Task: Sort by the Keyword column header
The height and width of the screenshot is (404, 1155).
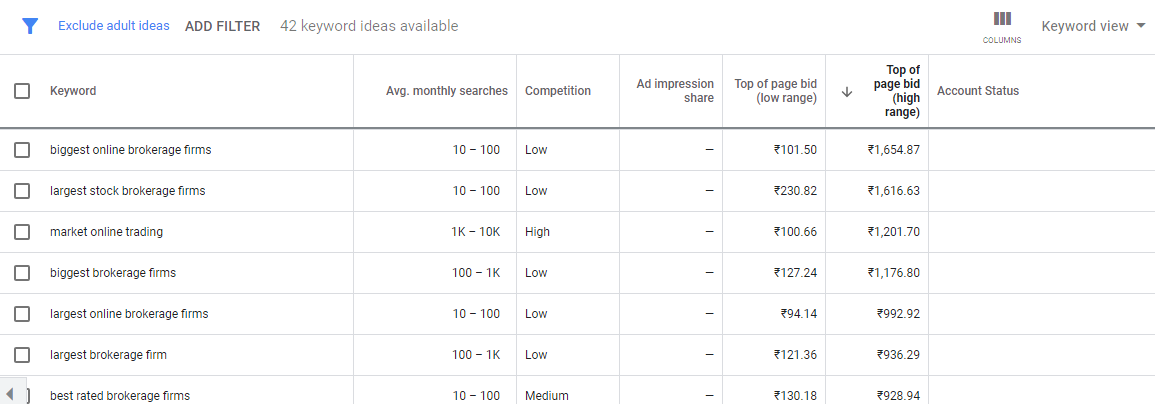Action: 73,91
